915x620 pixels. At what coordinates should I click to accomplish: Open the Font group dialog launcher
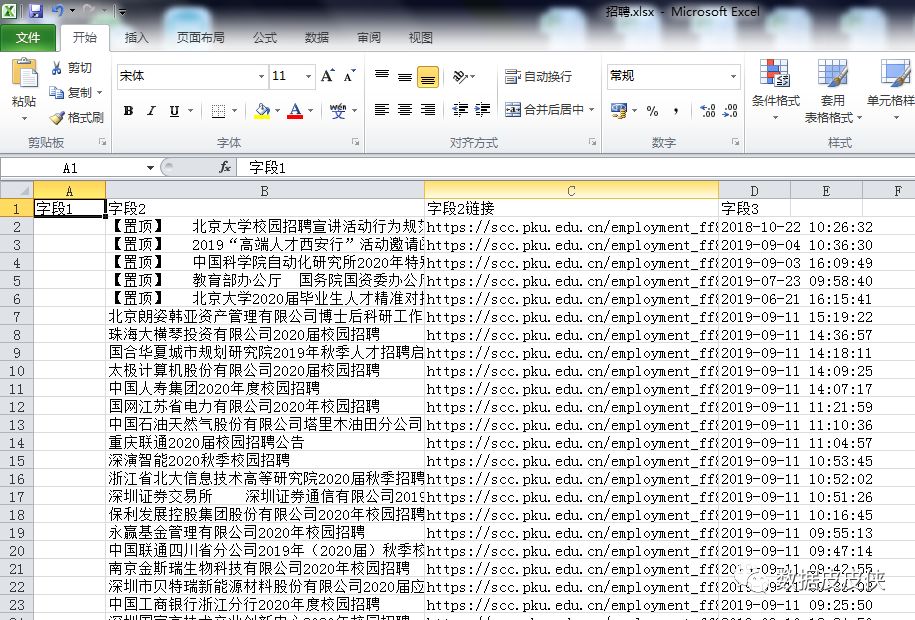(x=355, y=142)
